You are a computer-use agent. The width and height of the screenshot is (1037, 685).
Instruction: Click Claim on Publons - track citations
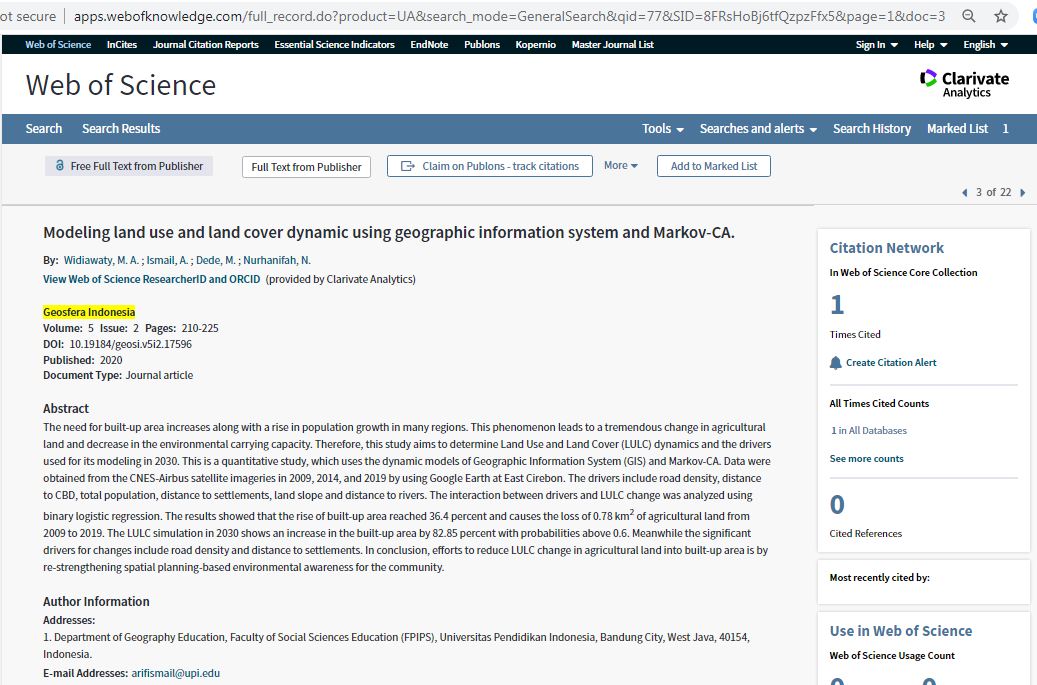click(x=489, y=166)
